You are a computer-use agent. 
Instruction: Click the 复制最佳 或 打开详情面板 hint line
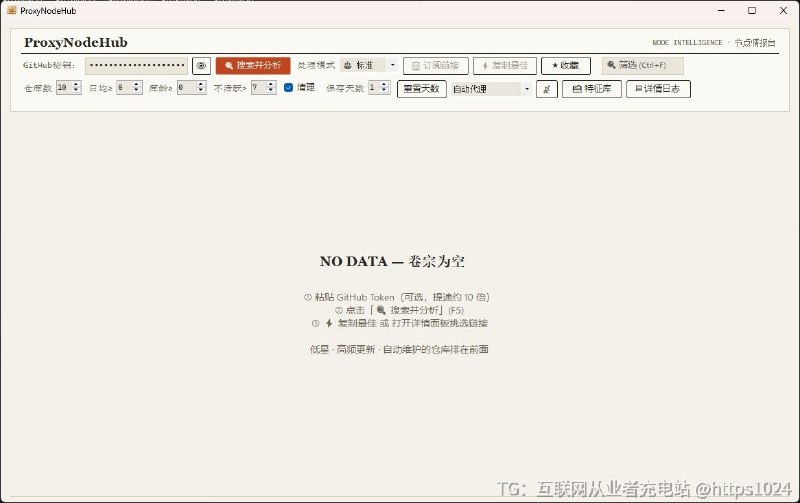click(399, 323)
